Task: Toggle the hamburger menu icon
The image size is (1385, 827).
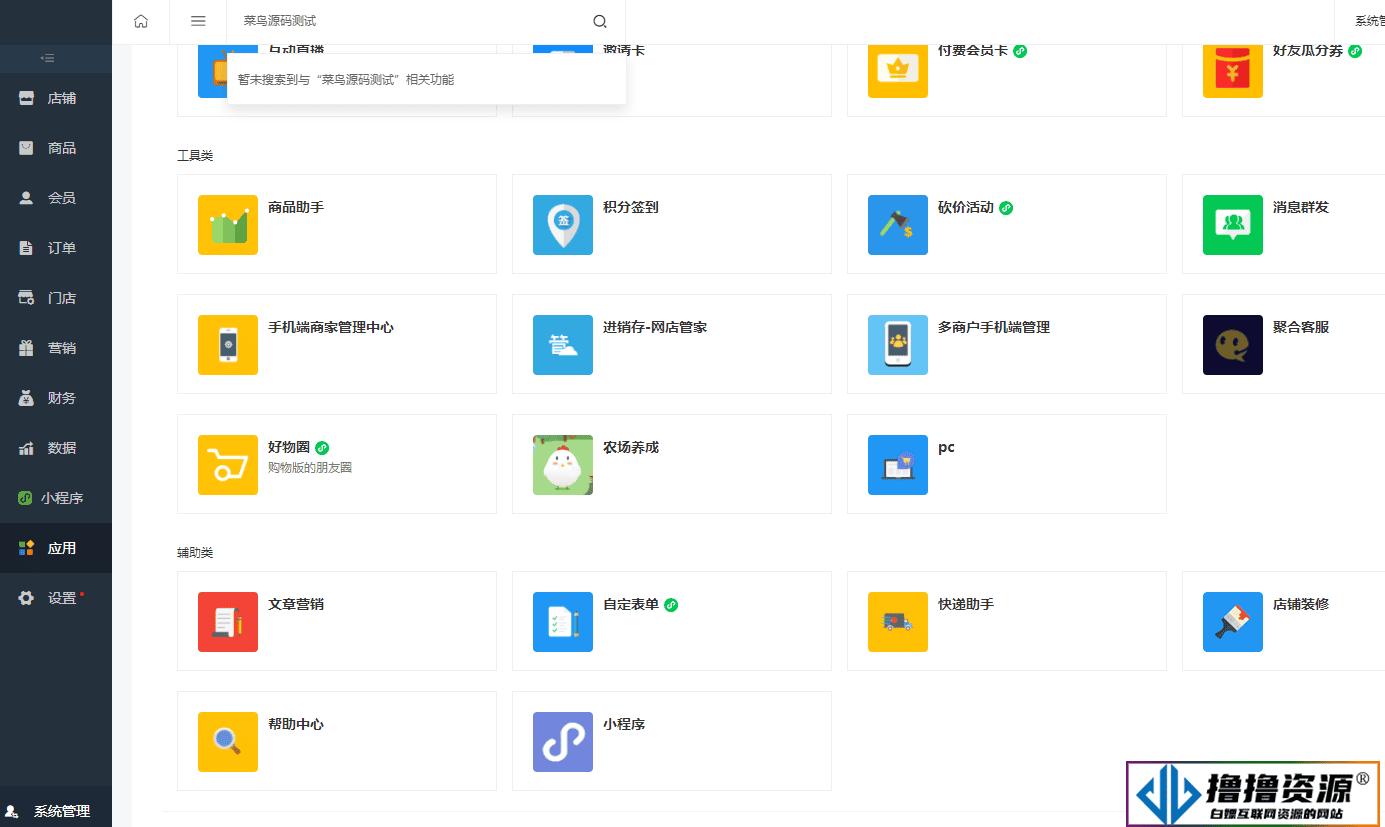Action: point(198,21)
